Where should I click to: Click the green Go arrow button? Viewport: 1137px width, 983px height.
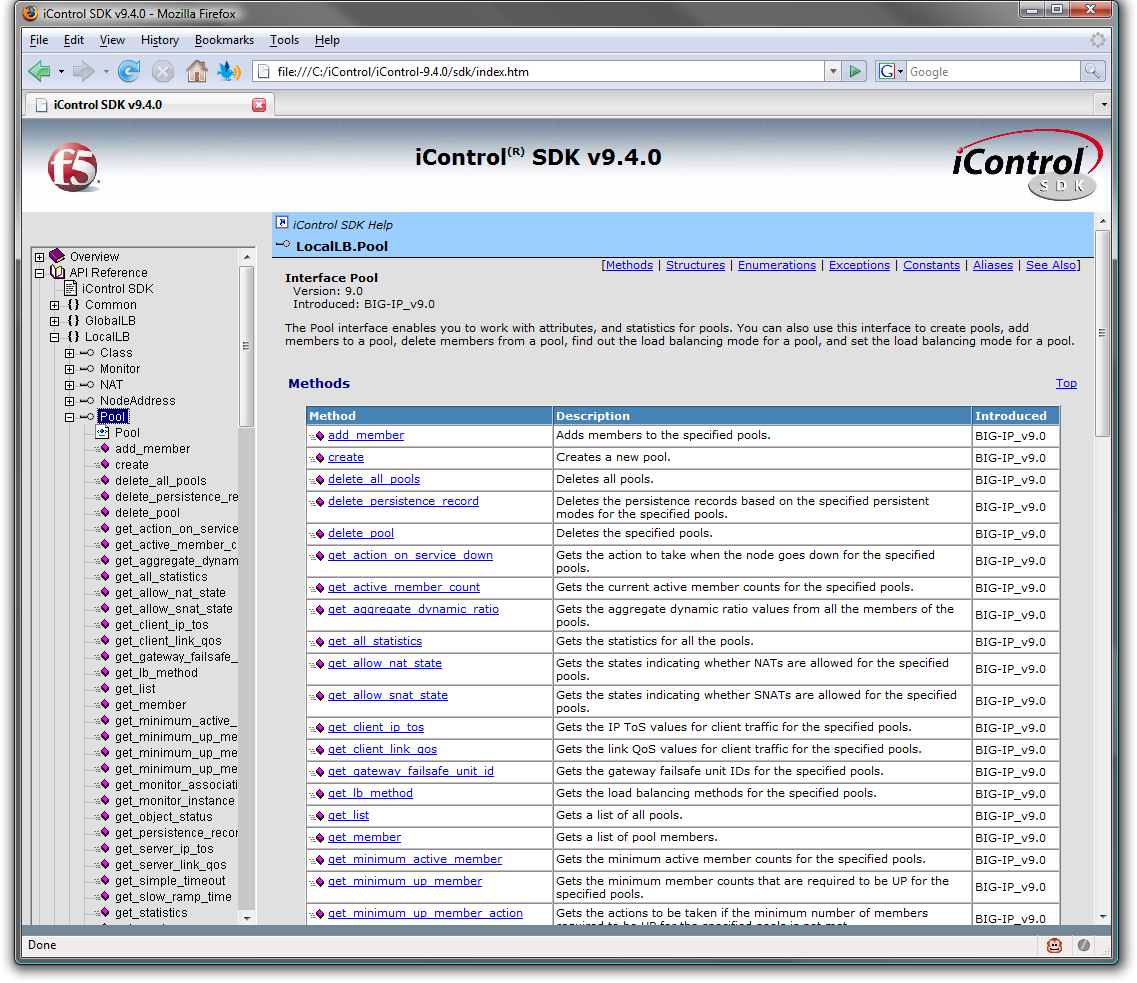coord(856,71)
